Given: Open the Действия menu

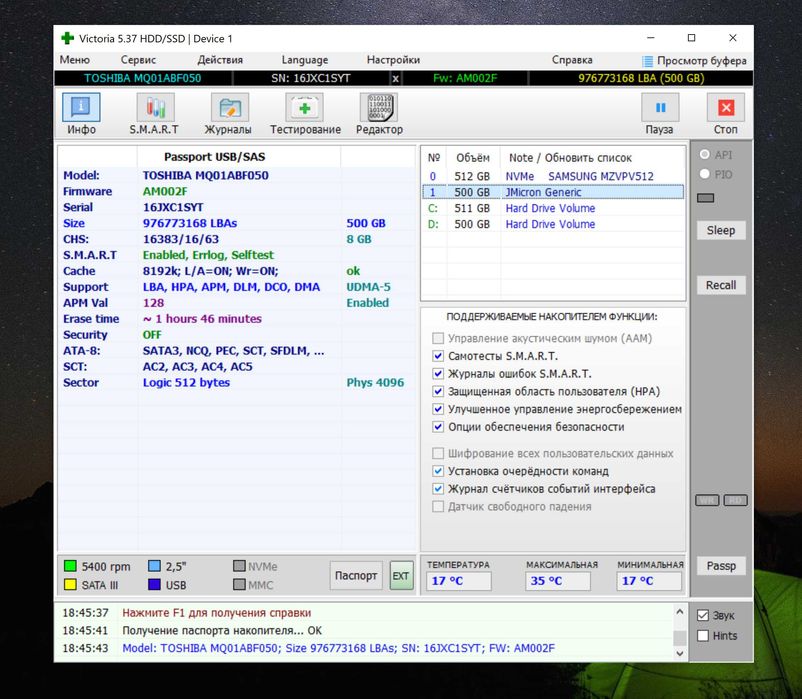Looking at the screenshot, I should (220, 60).
